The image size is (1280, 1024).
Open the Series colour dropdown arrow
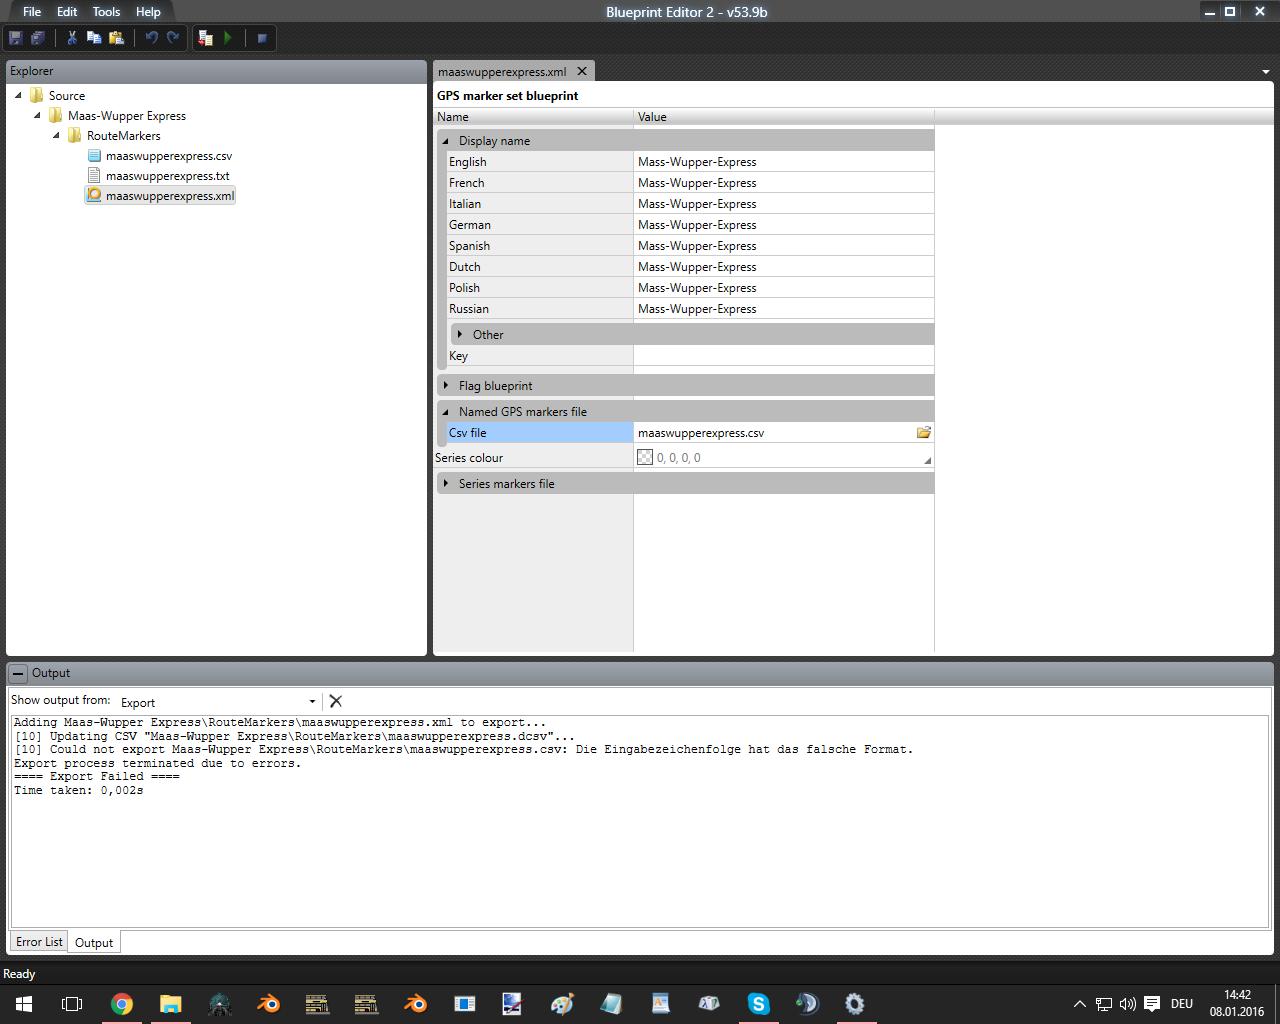pos(927,460)
